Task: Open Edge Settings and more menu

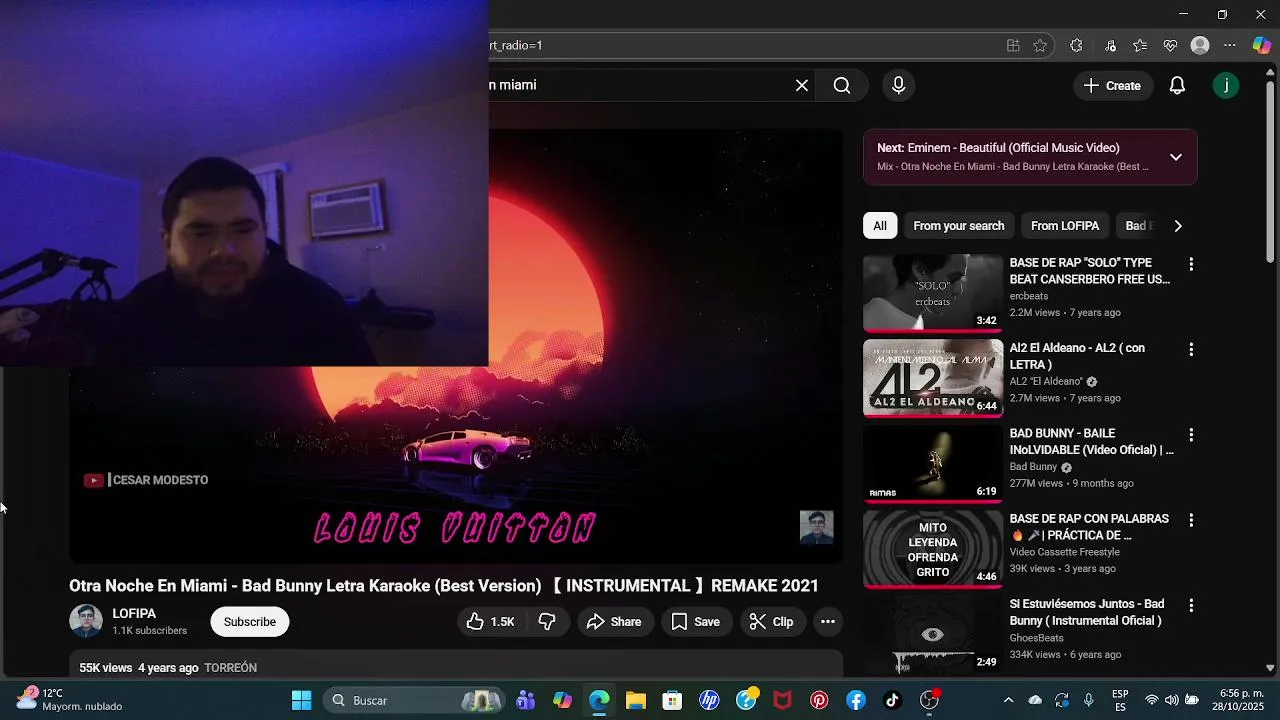Action: (x=1230, y=45)
